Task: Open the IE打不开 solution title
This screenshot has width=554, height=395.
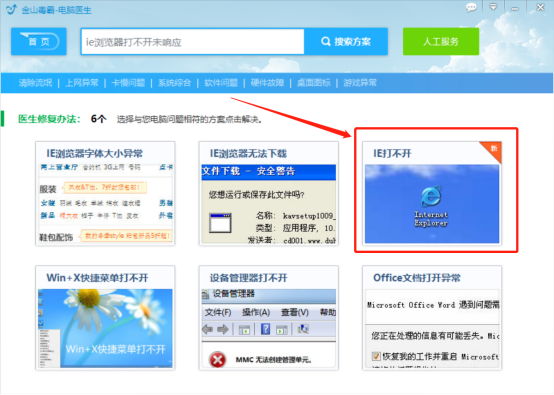Action: pyautogui.click(x=392, y=153)
